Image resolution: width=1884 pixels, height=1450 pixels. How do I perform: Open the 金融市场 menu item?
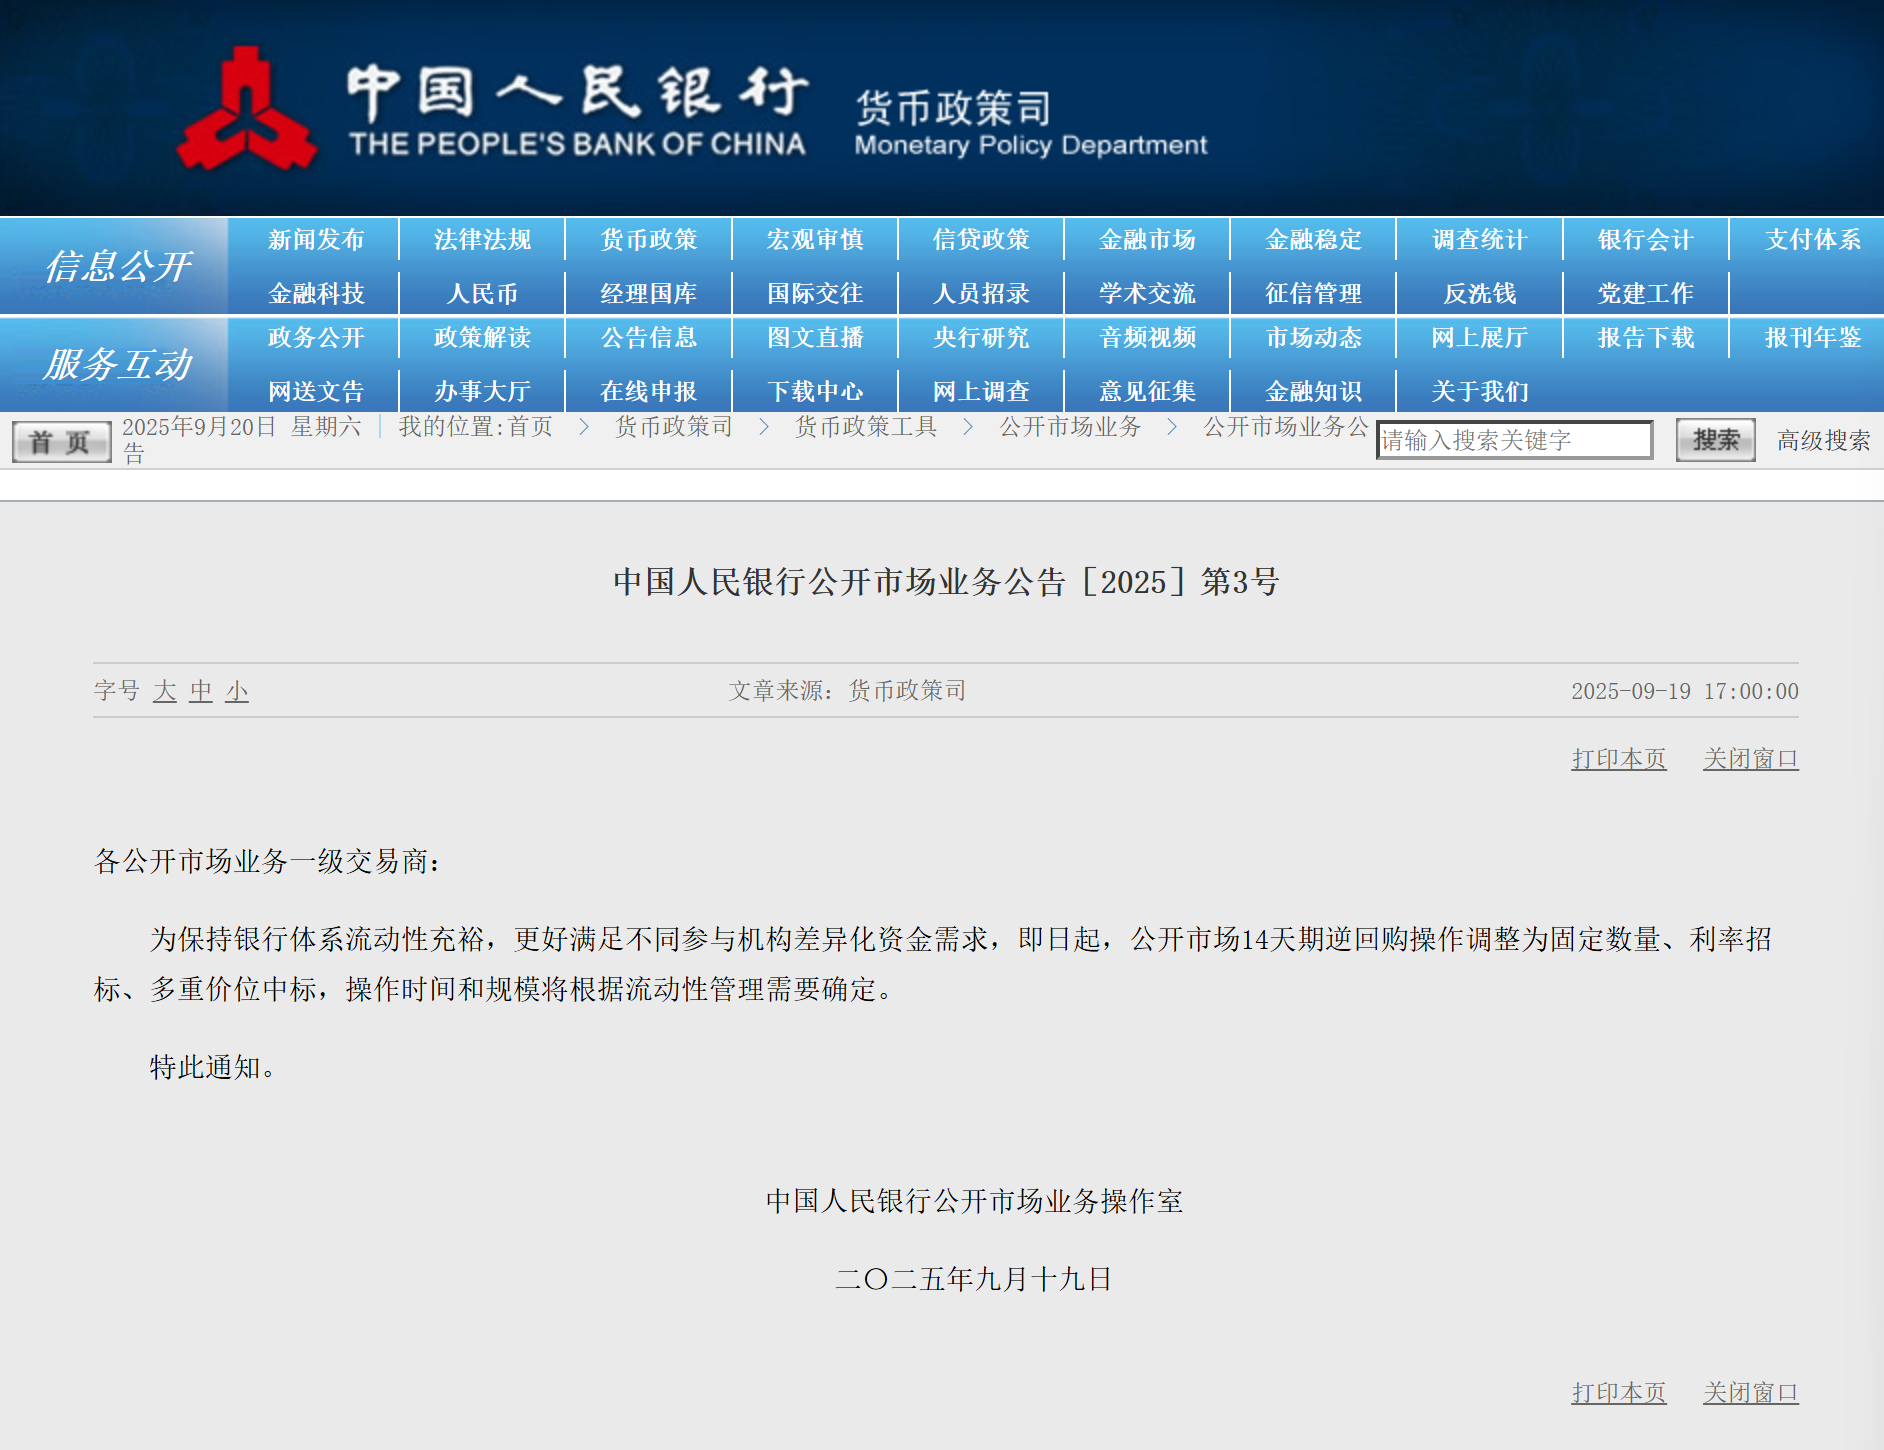tap(1147, 240)
